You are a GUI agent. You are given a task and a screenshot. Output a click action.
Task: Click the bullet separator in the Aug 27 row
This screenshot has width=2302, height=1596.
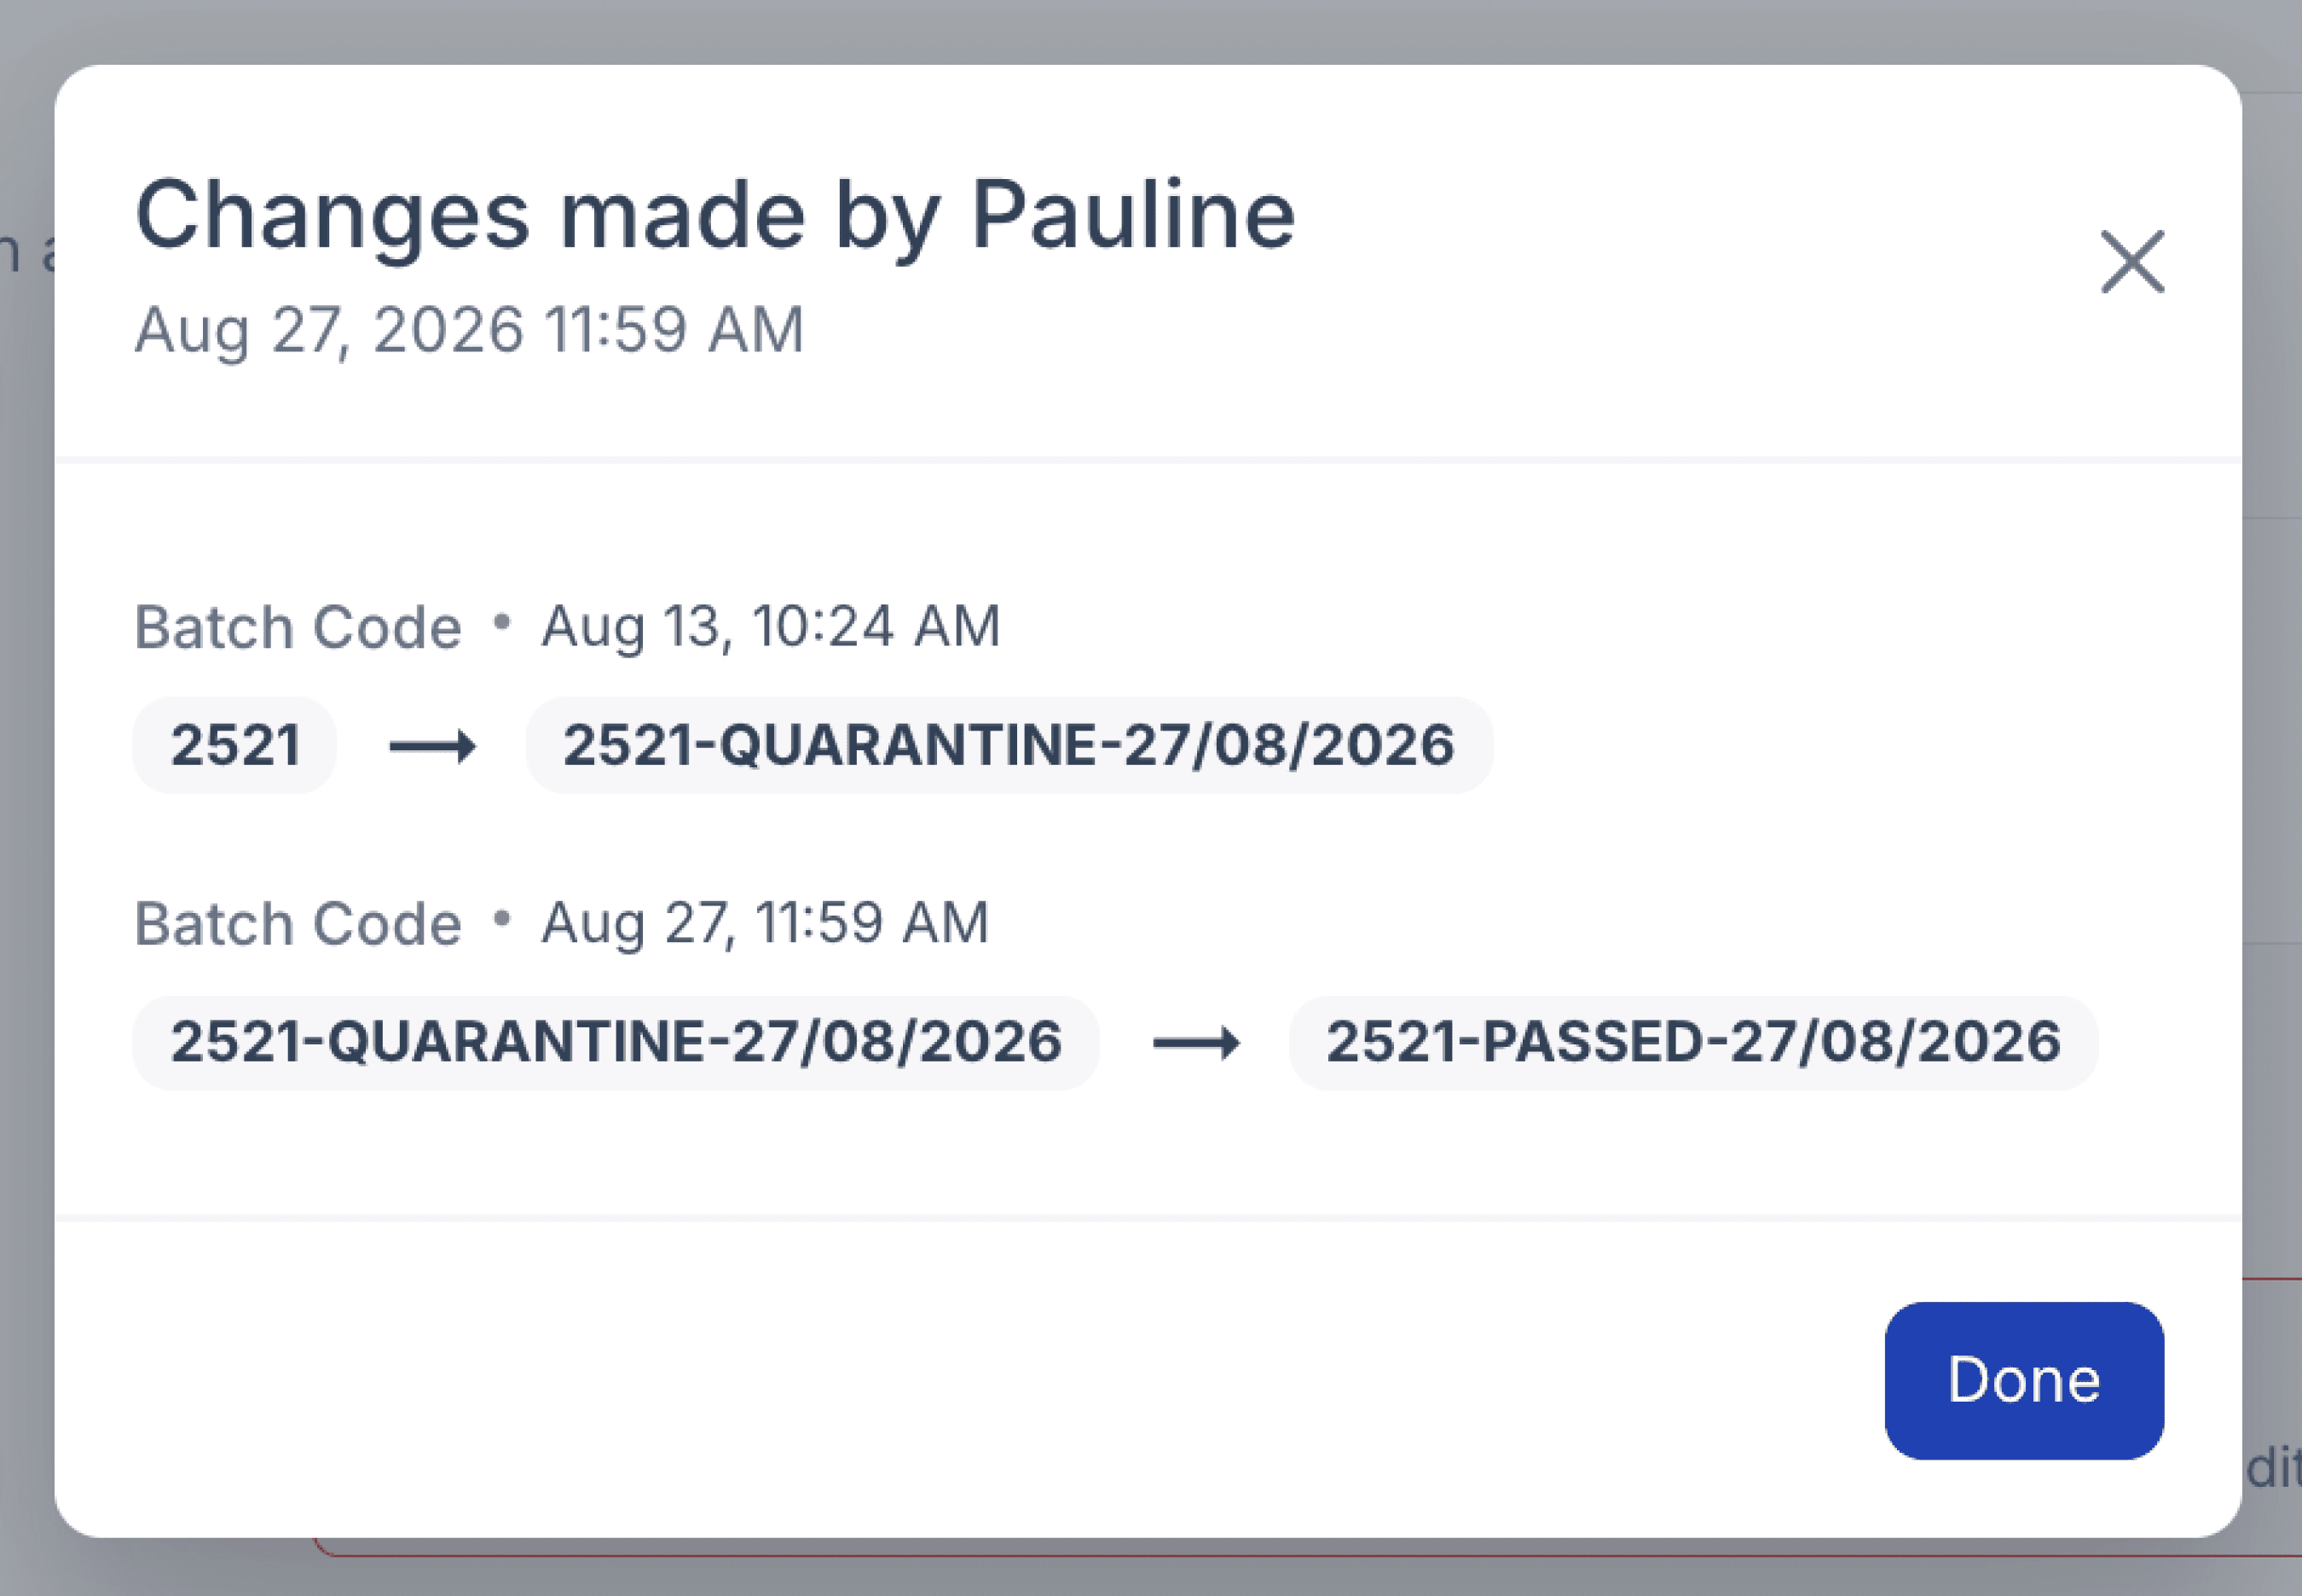[502, 918]
